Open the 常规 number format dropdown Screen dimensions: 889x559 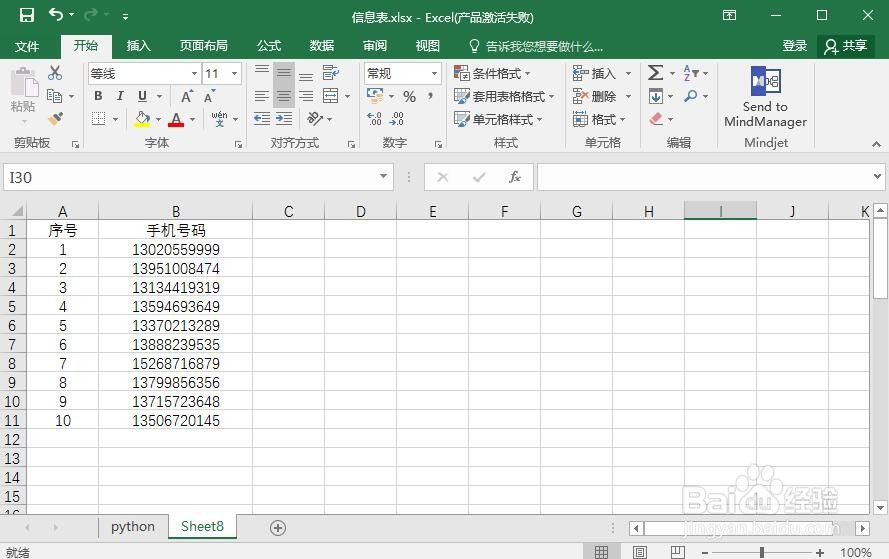[434, 73]
